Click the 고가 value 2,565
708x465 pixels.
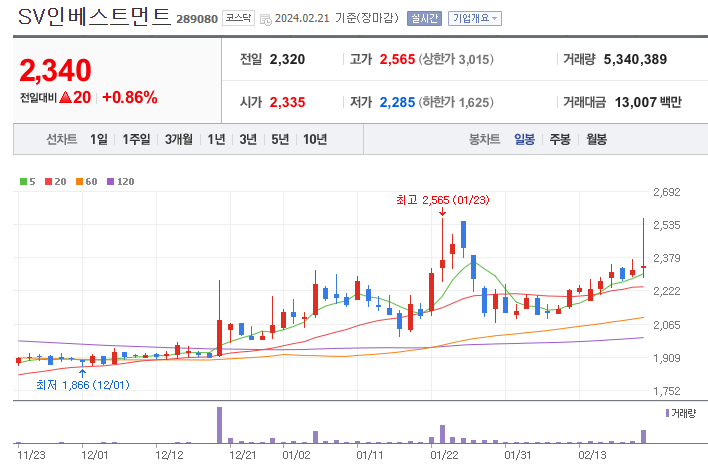coord(397,59)
